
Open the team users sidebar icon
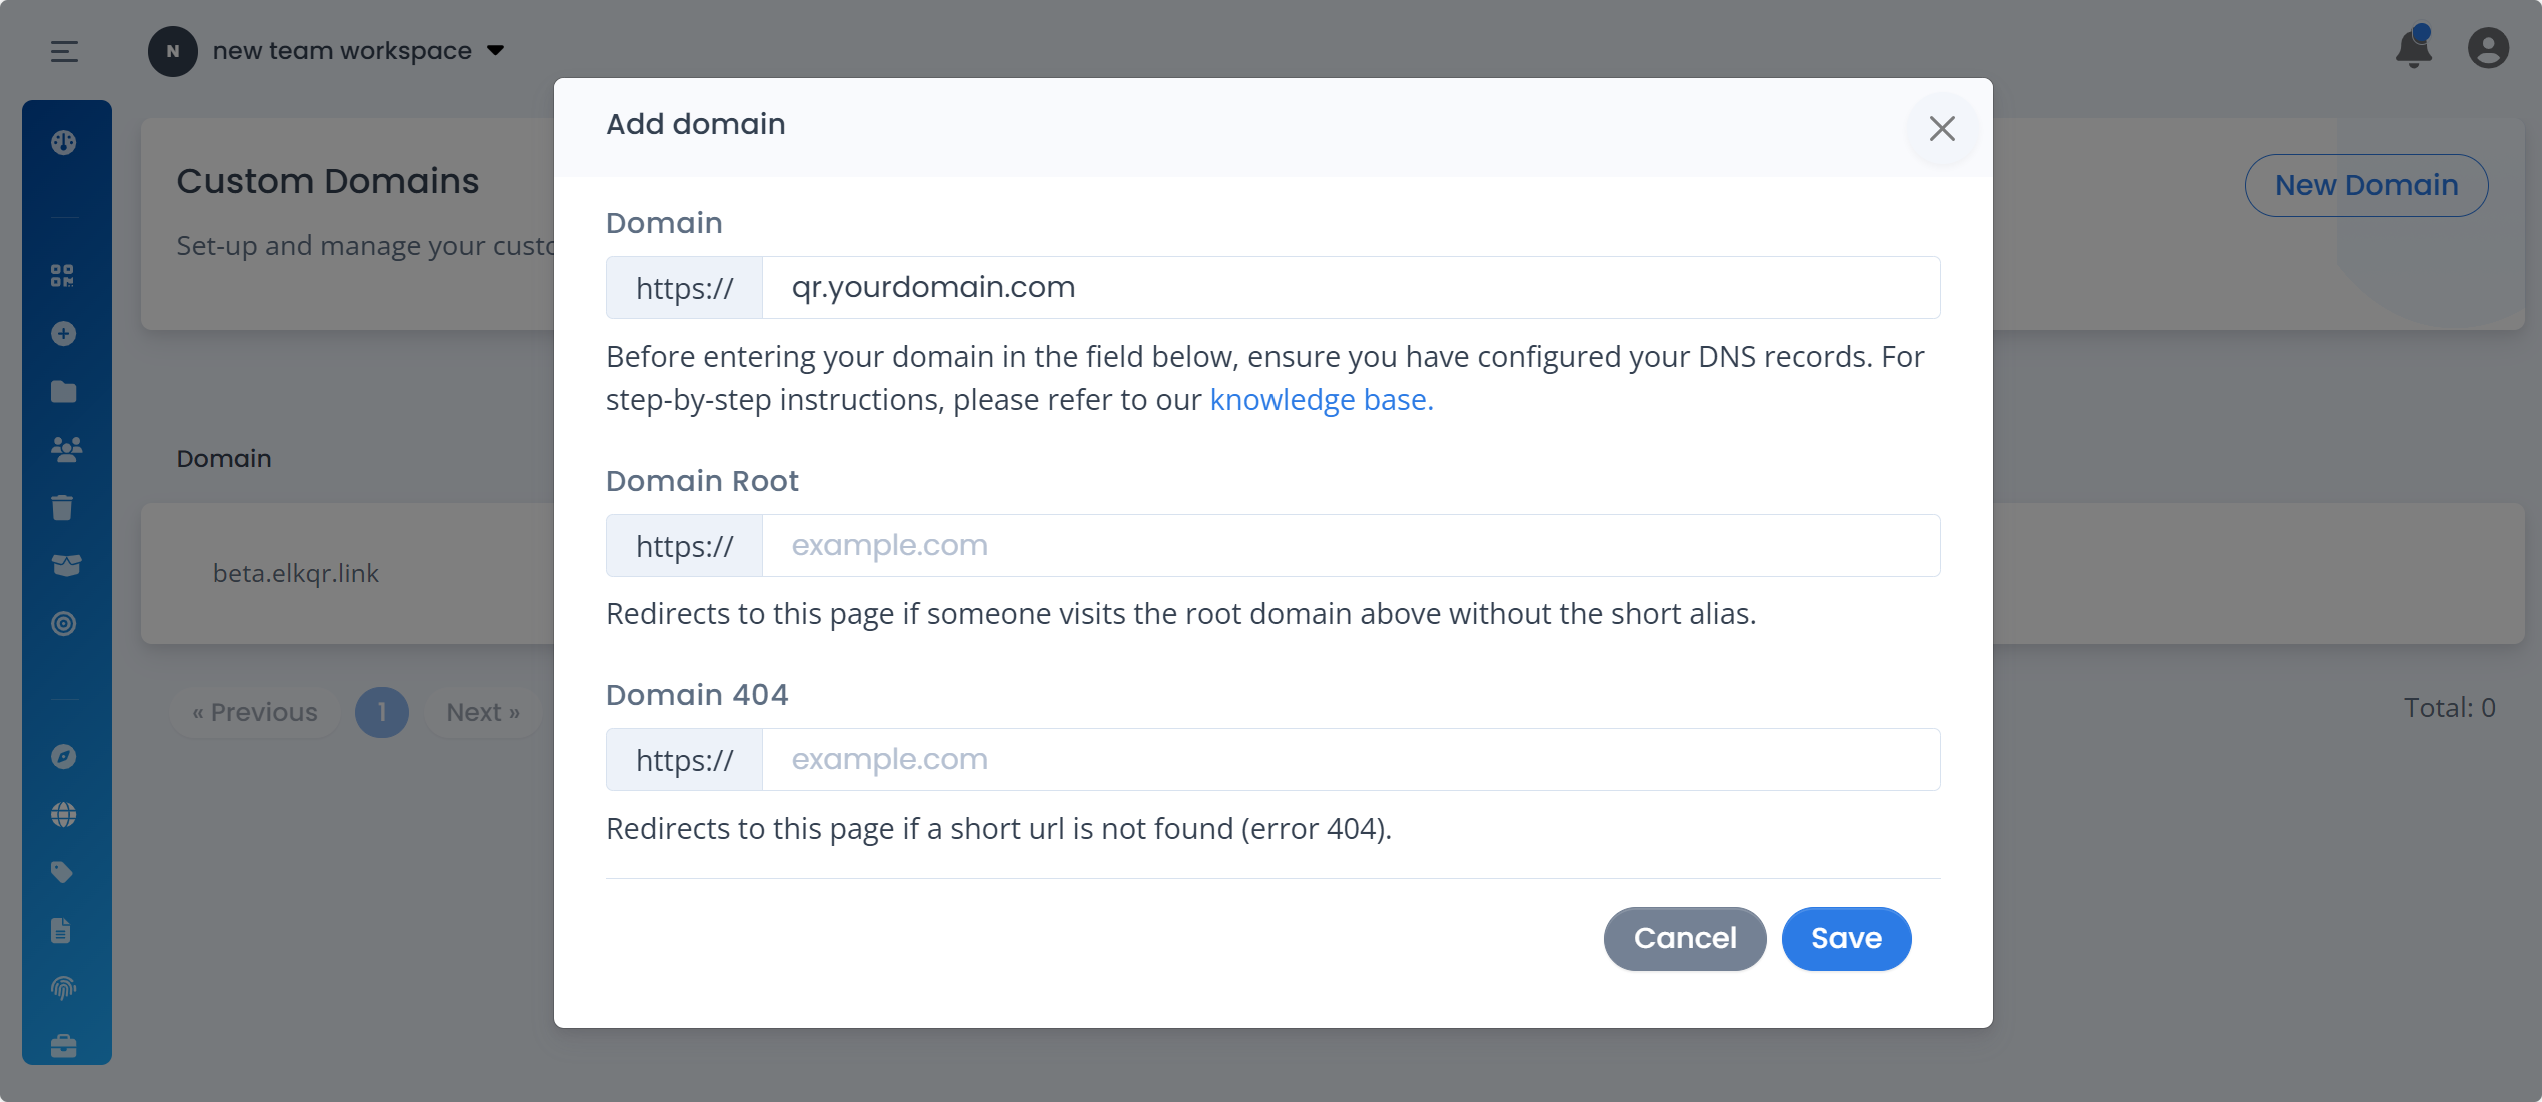coord(66,450)
